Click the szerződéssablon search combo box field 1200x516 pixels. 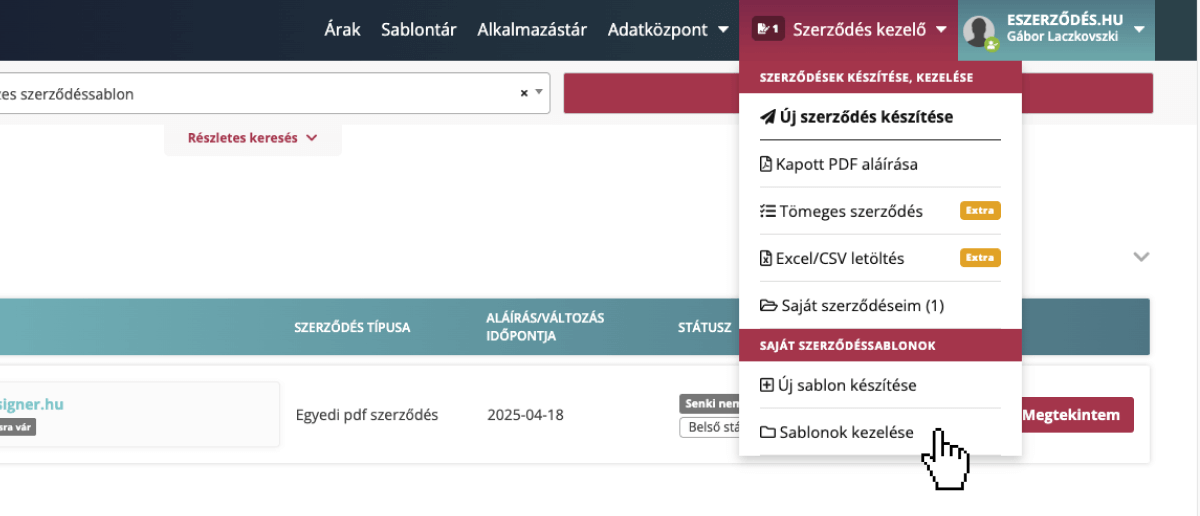pos(250,94)
